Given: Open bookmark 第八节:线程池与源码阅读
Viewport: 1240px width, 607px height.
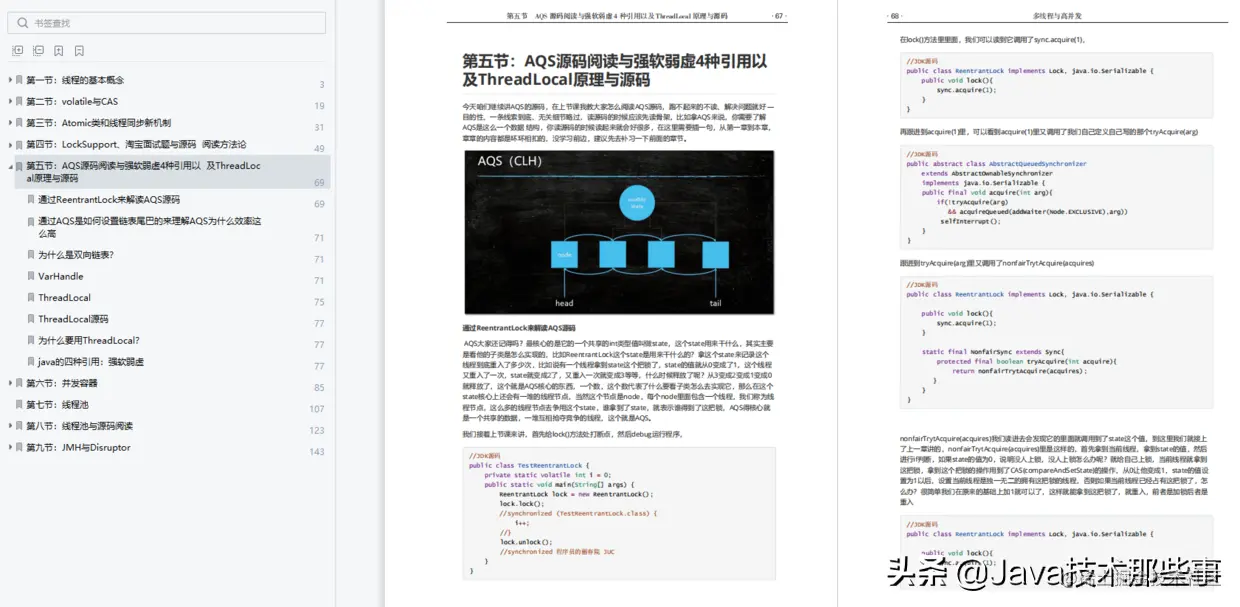Looking at the screenshot, I should pyautogui.click(x=79, y=426).
